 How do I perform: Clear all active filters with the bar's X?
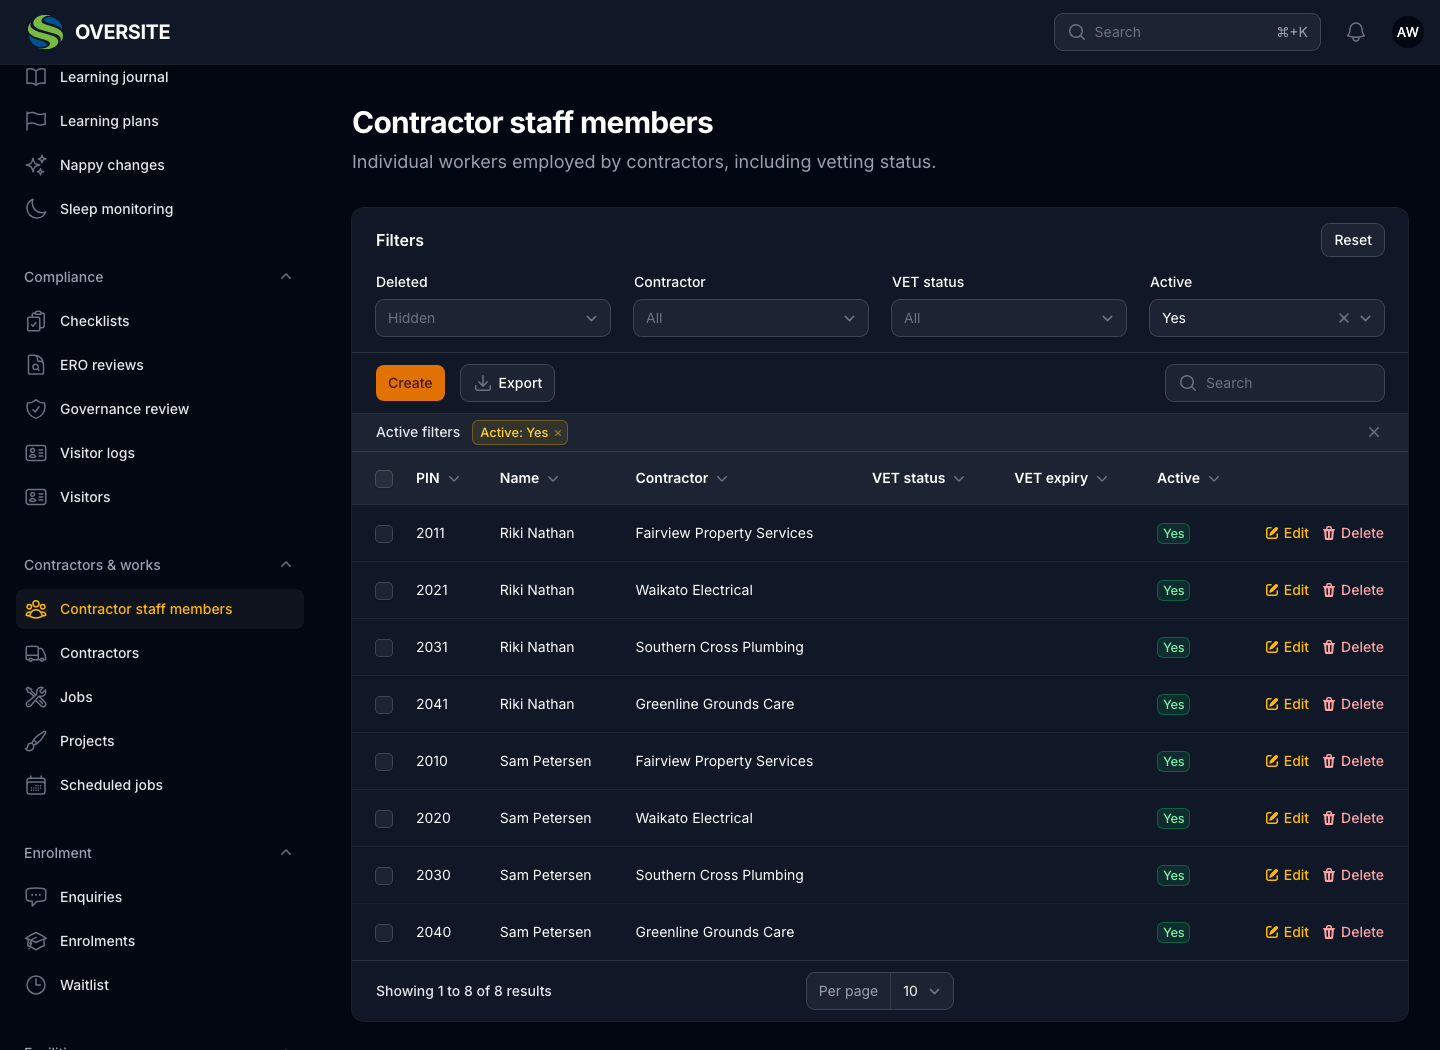[x=1374, y=432]
